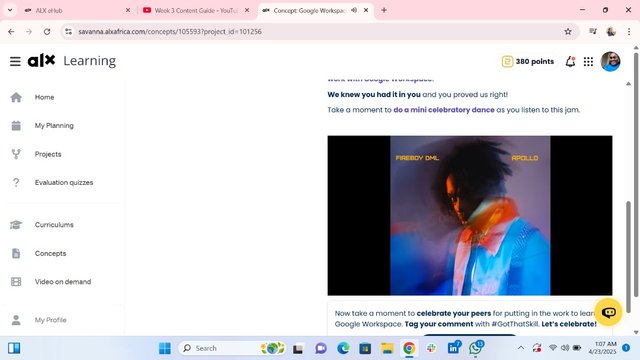Open the Chrome profile avatar
The image size is (640, 360).
click(611, 31)
